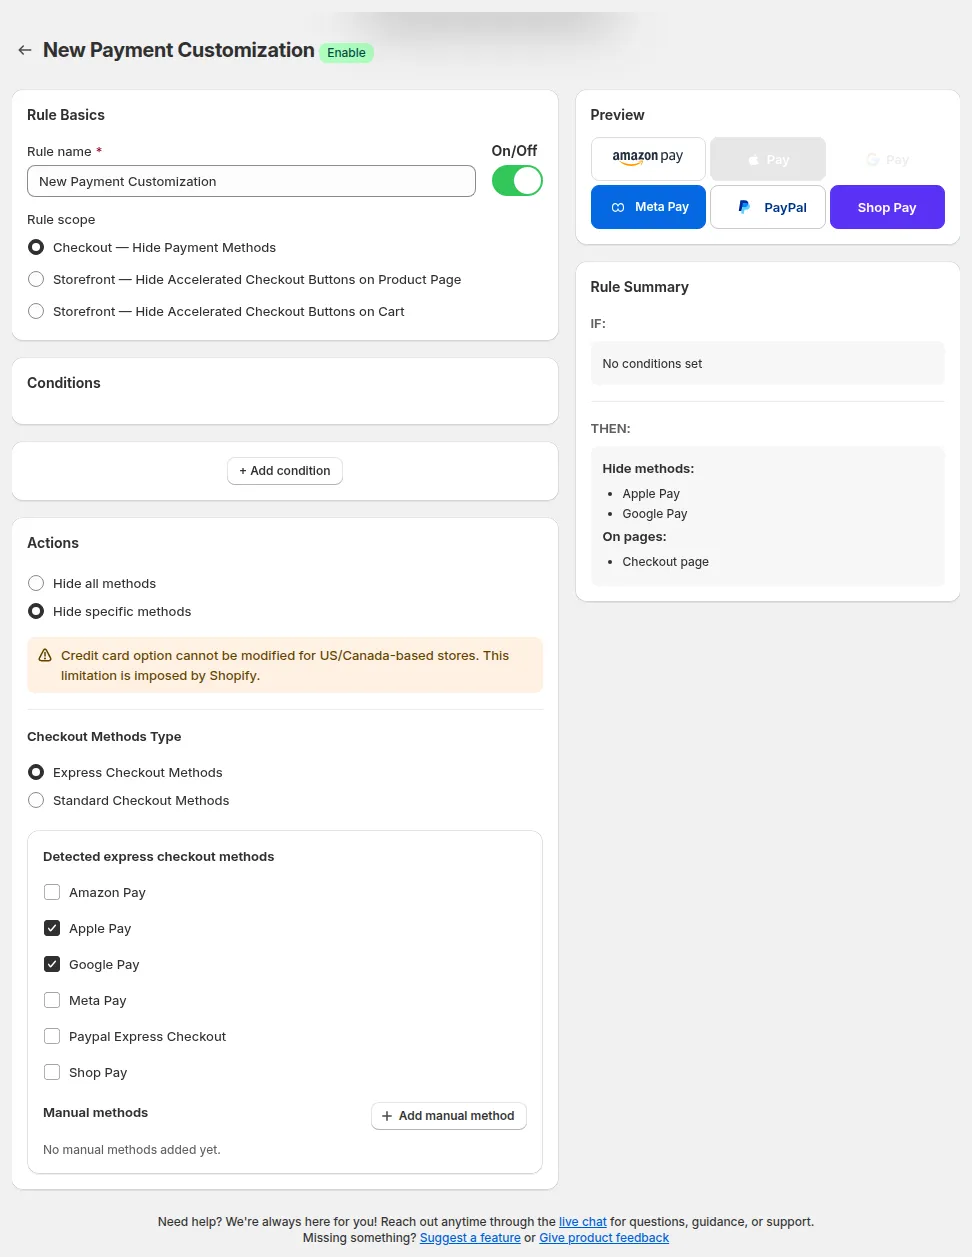
Task: Open the Give product feedback link
Action: coord(604,1238)
